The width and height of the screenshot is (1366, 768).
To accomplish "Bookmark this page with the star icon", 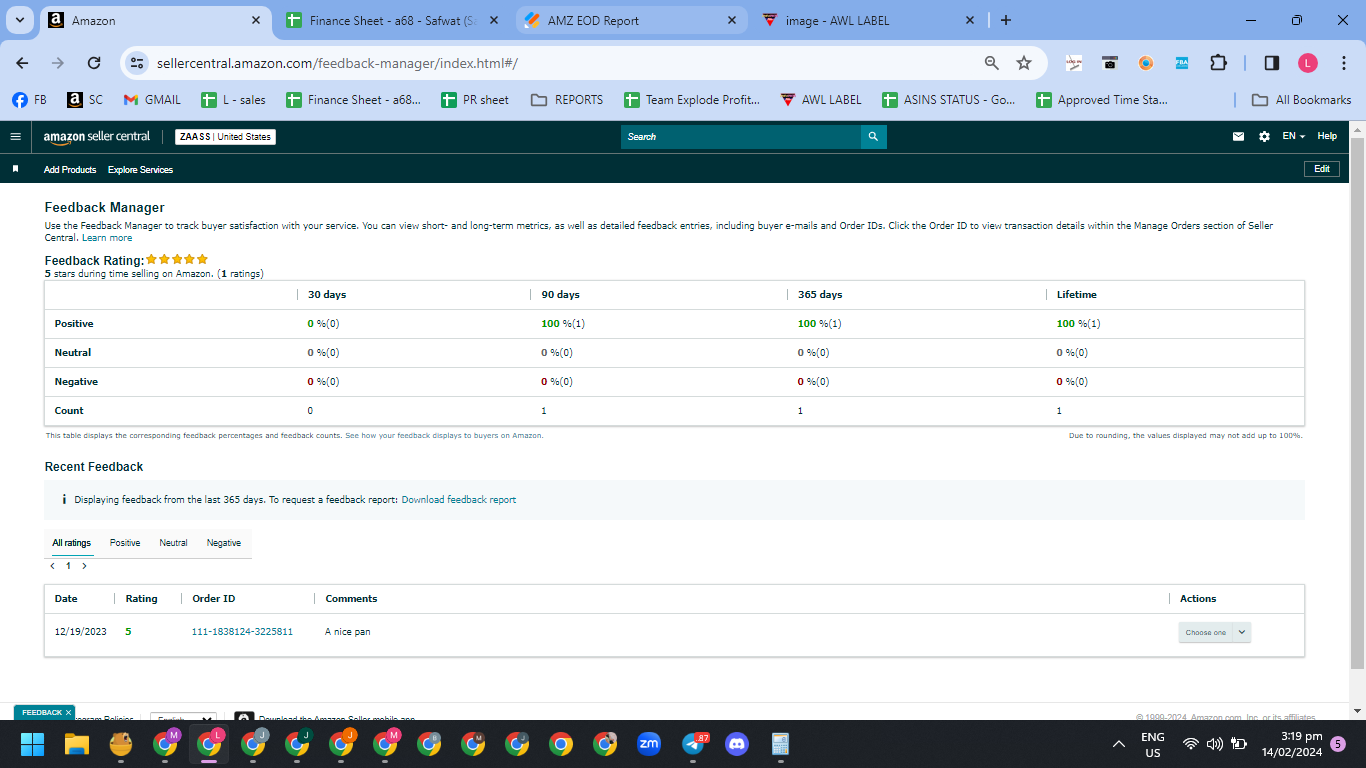I will (1024, 62).
